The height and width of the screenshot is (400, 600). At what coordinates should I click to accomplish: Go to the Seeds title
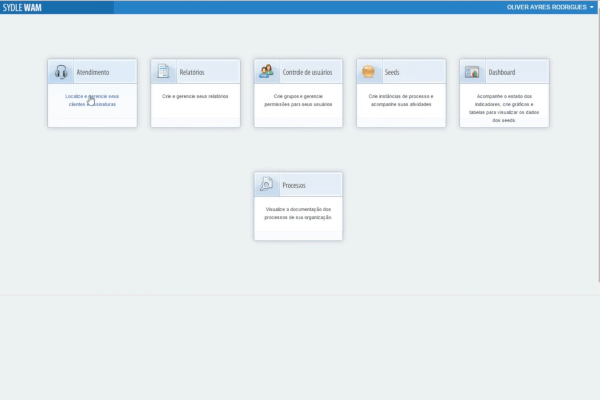[396, 73]
